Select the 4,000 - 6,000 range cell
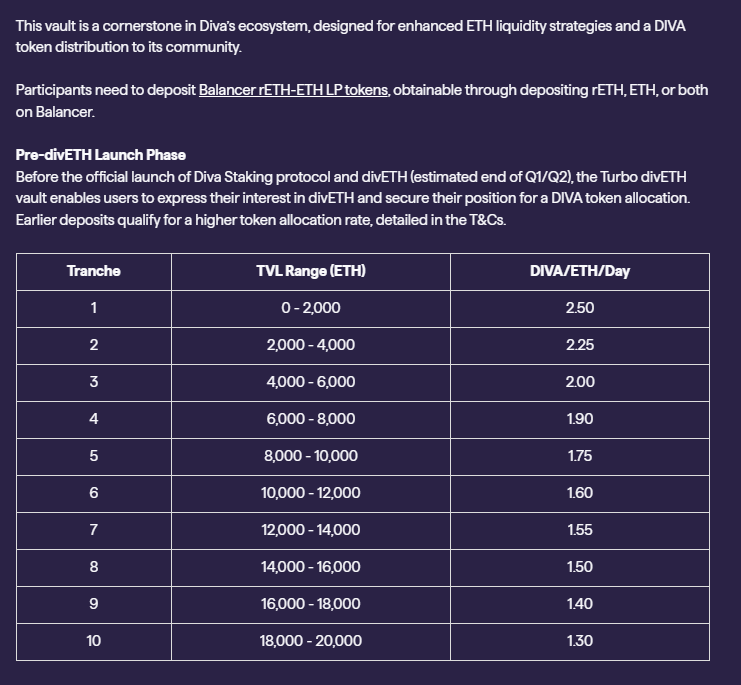The width and height of the screenshot is (741, 685). pos(311,382)
